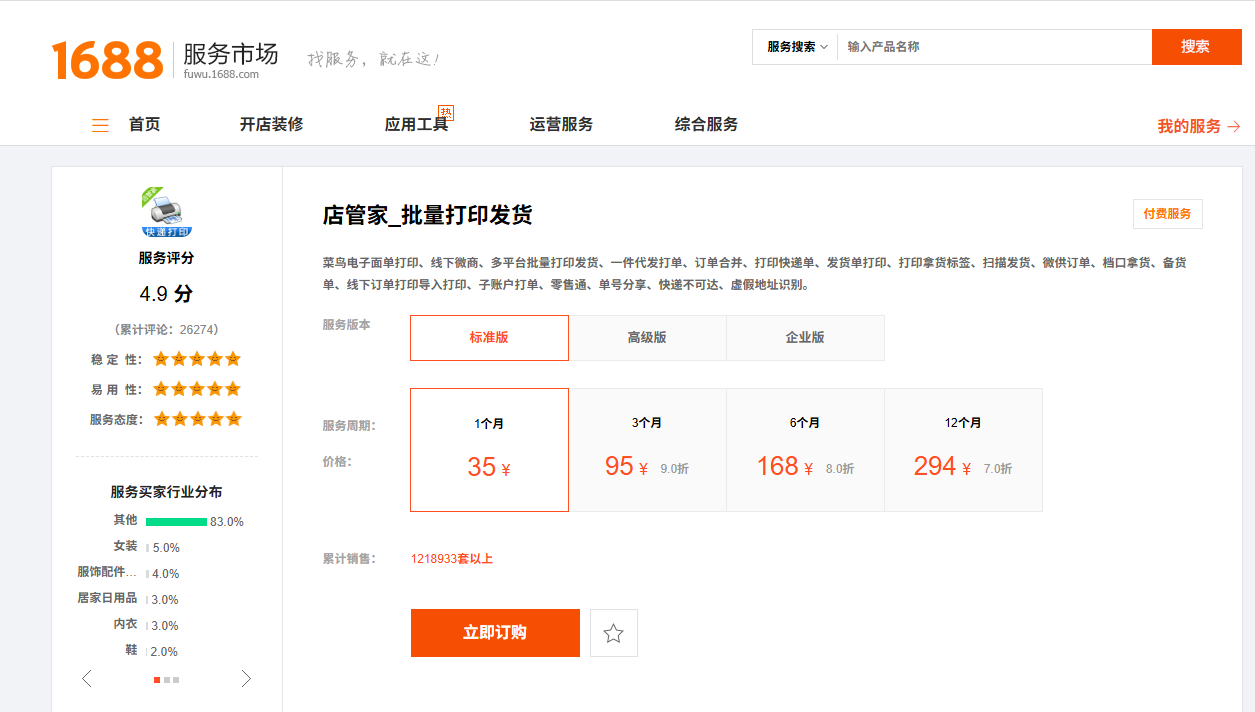Click the 快速打印 printer app icon
The width and height of the screenshot is (1255, 712).
click(166, 212)
